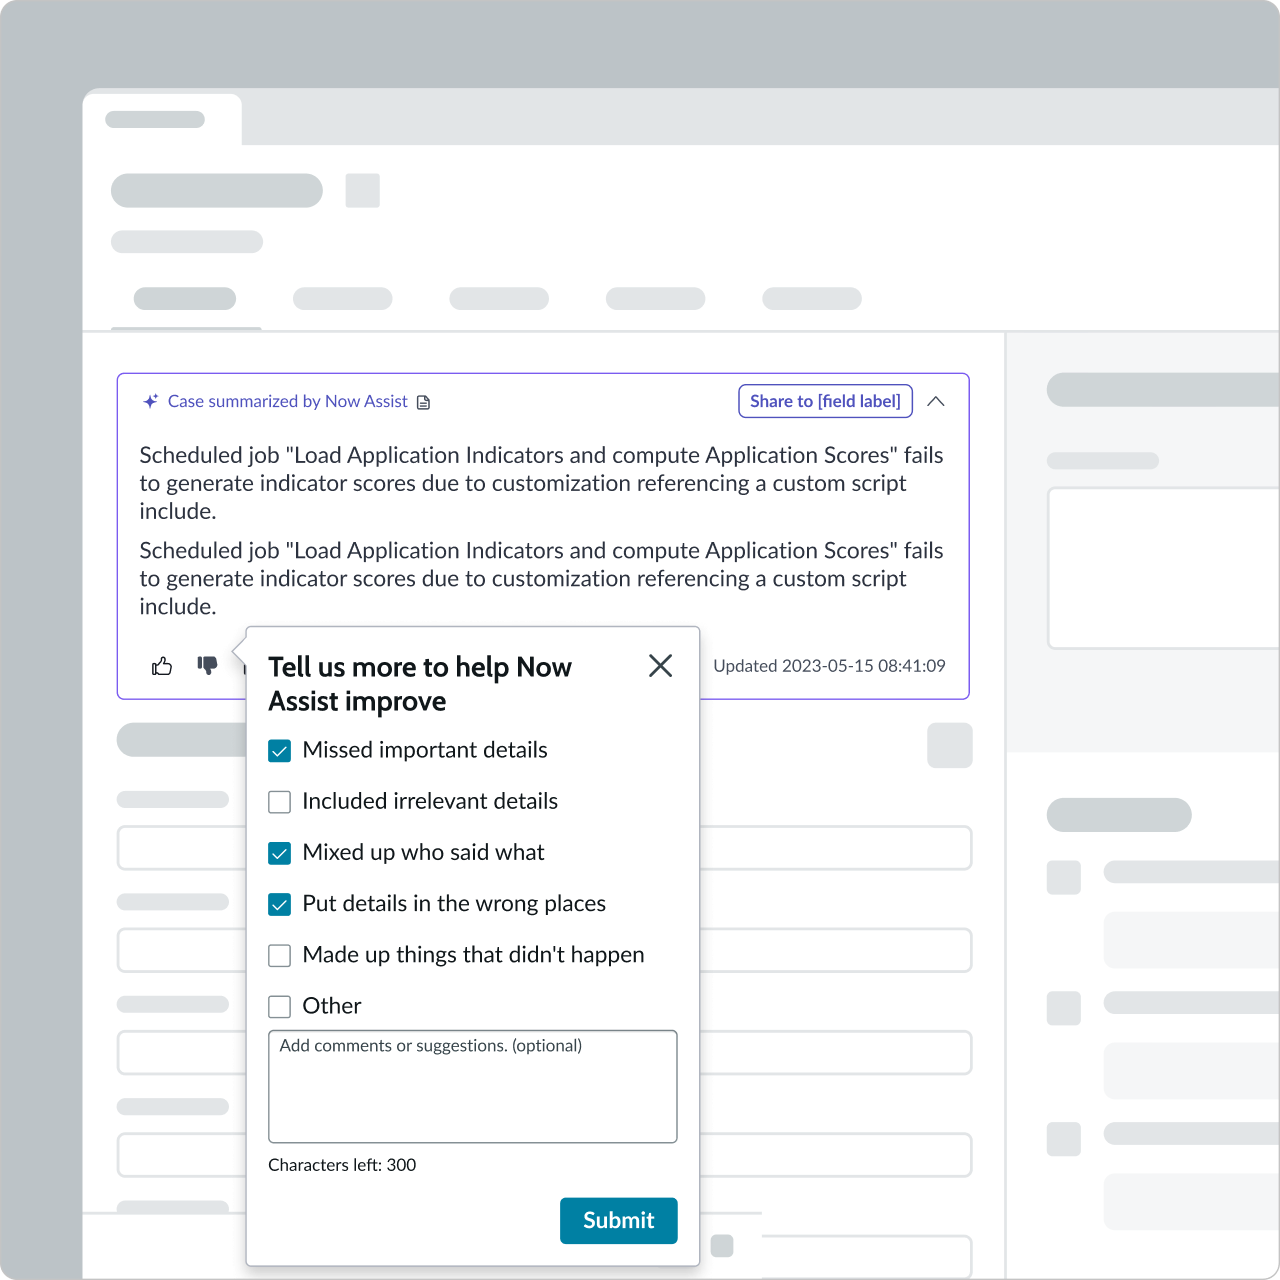Uncheck Mixed up who said what
1280x1280 pixels.
pyautogui.click(x=280, y=853)
